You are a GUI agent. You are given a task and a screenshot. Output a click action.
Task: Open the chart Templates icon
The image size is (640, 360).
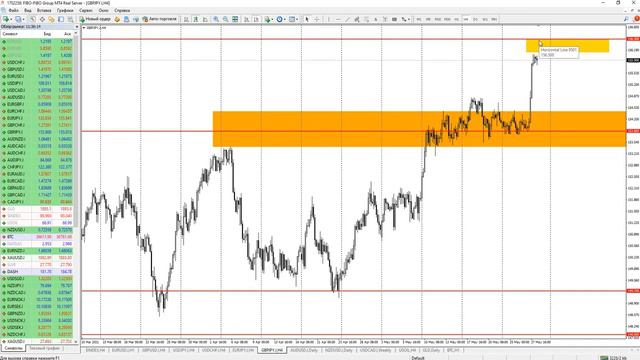[x=292, y=19]
